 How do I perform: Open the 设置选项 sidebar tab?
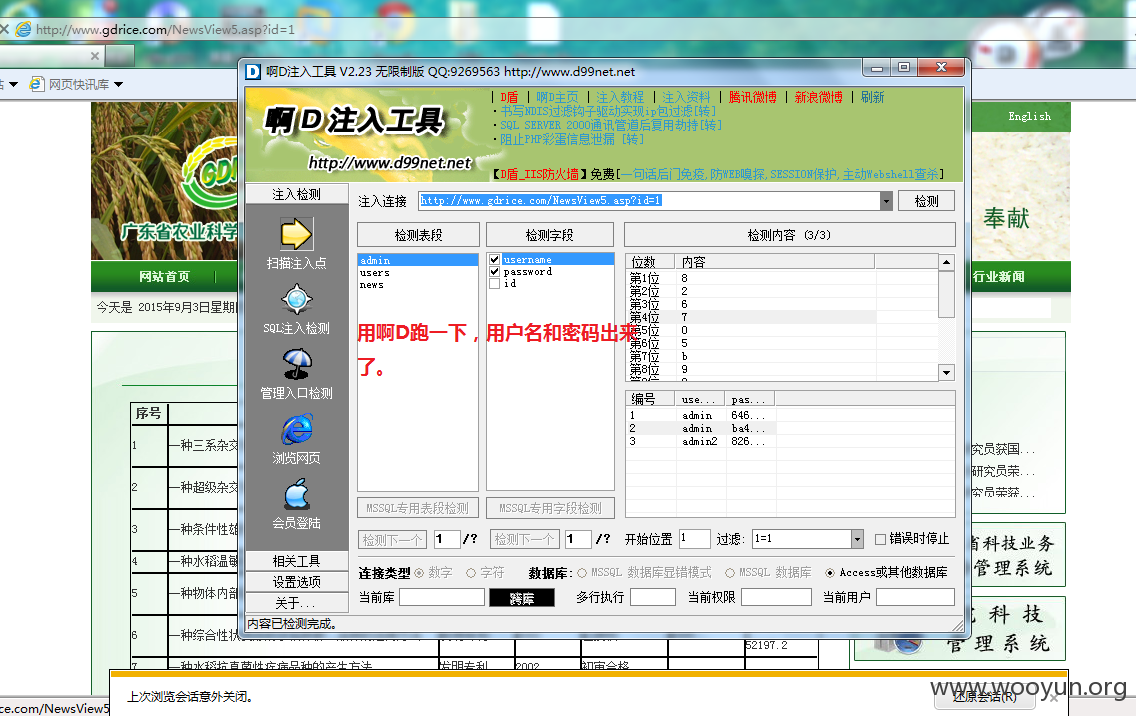296,582
